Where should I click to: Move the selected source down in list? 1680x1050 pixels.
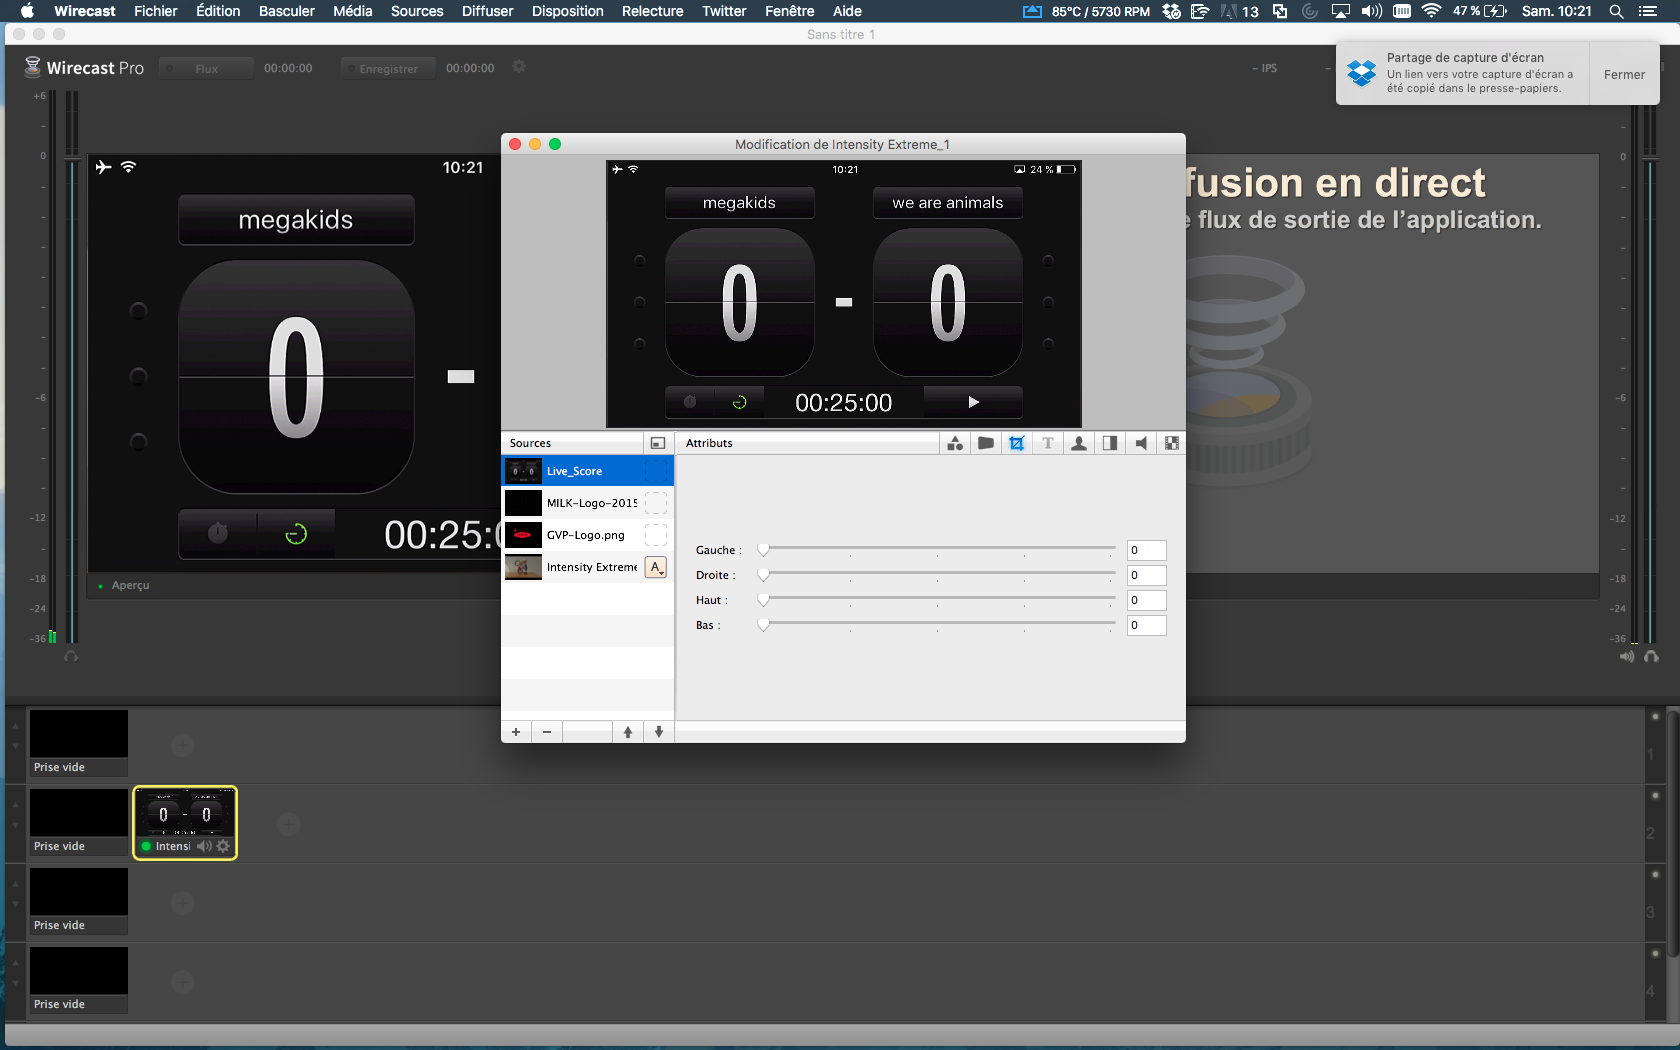[659, 732]
